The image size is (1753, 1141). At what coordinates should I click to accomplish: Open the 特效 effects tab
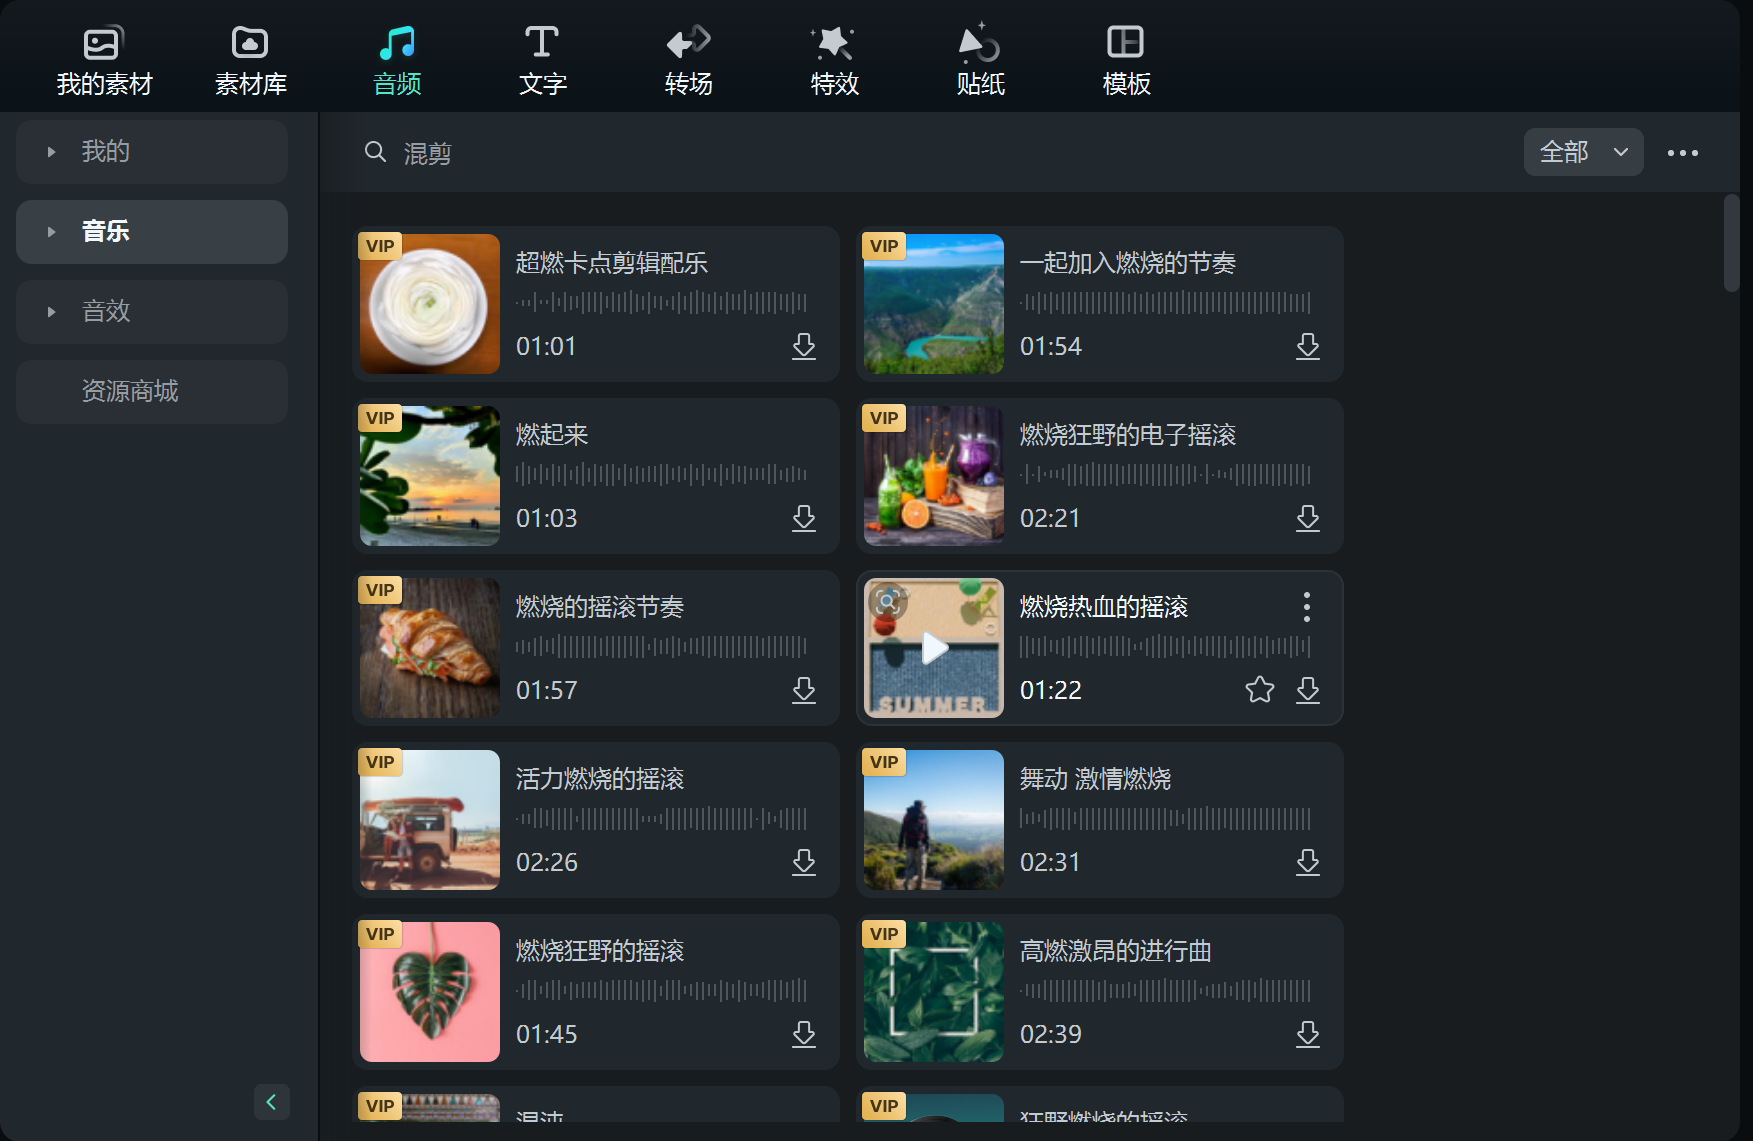tap(834, 60)
